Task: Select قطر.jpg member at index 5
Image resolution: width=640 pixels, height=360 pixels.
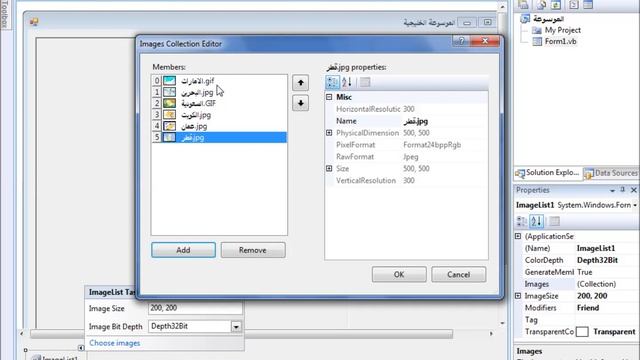Action: tap(219, 138)
